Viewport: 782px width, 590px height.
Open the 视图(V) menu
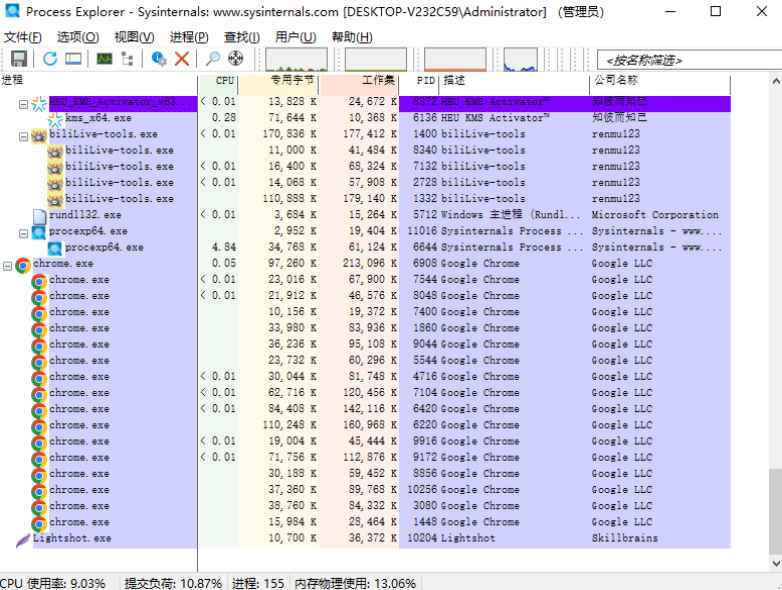click(134, 37)
